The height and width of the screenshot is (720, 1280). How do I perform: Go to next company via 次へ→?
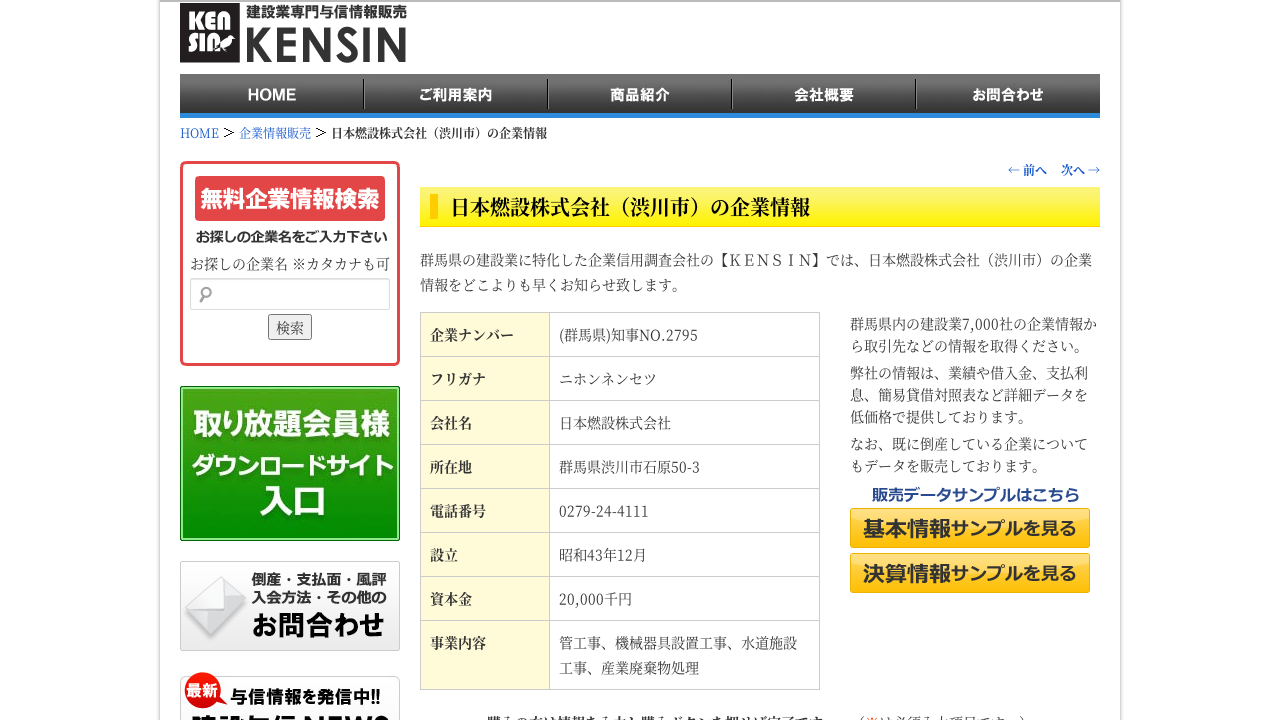(x=1080, y=170)
